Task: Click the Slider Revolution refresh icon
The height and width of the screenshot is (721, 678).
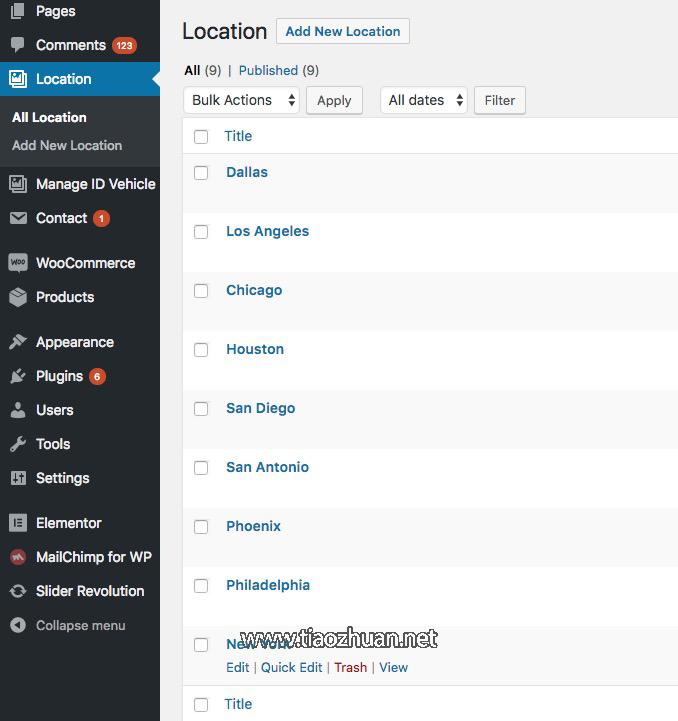Action: point(18,591)
